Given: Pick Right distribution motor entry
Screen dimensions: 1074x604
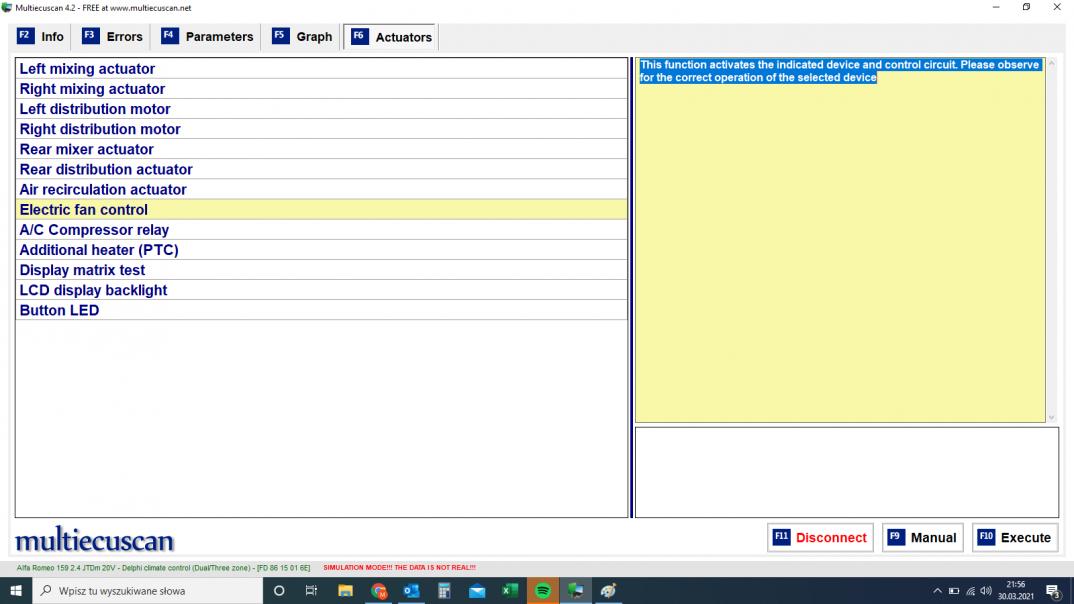Looking at the screenshot, I should (x=321, y=129).
